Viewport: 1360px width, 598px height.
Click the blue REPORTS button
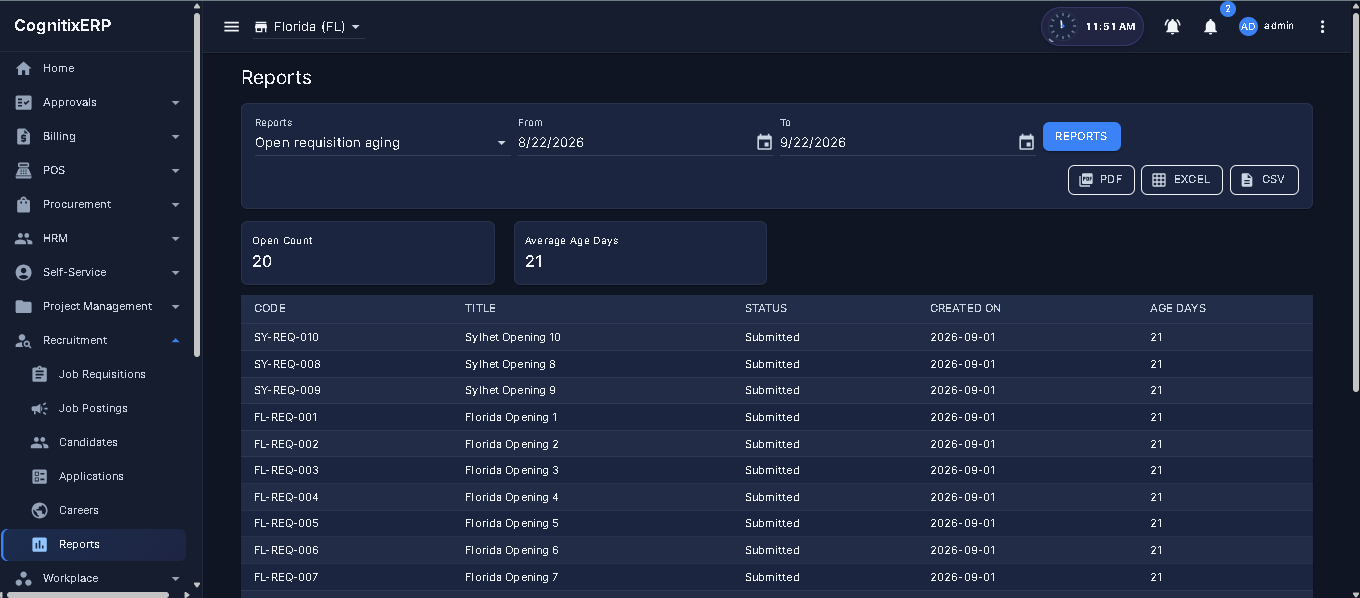tap(1081, 136)
